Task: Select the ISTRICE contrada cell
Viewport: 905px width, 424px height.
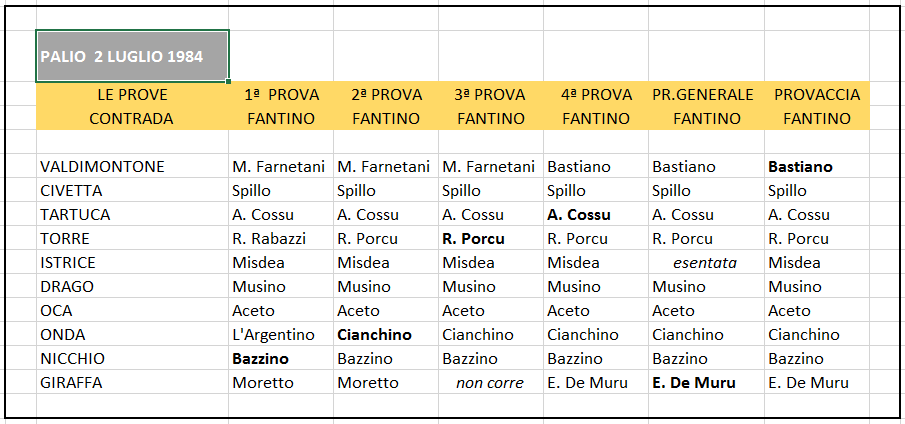Action: pos(132,263)
